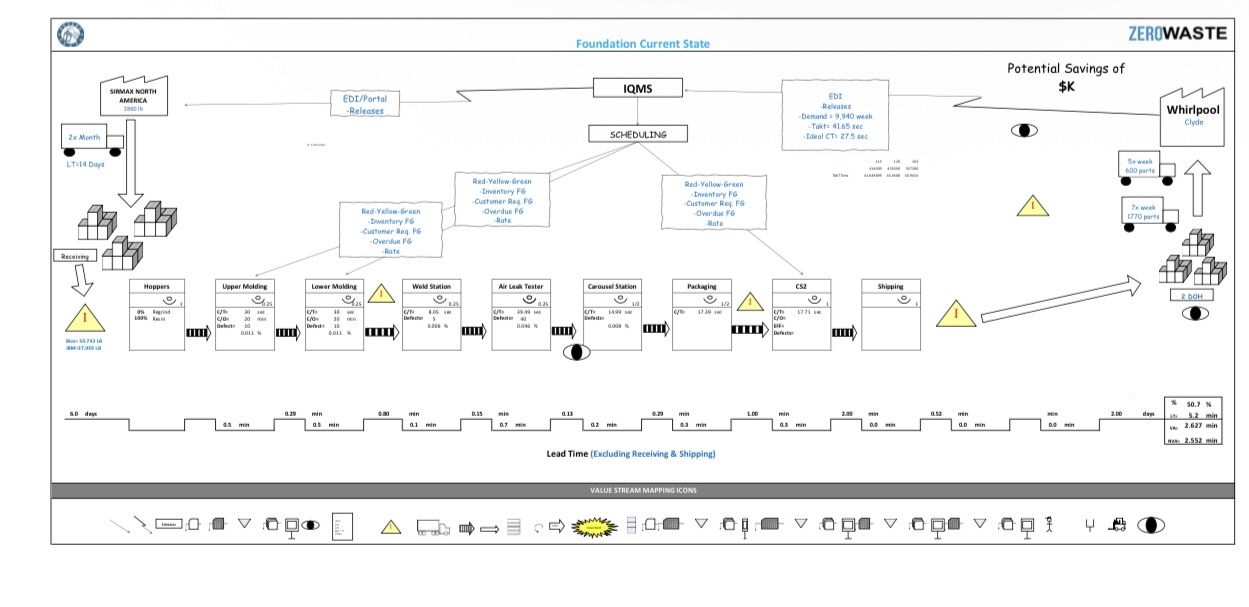The height and width of the screenshot is (607, 1249).
Task: Click the ZEROWASTE logo
Action: click(1177, 33)
